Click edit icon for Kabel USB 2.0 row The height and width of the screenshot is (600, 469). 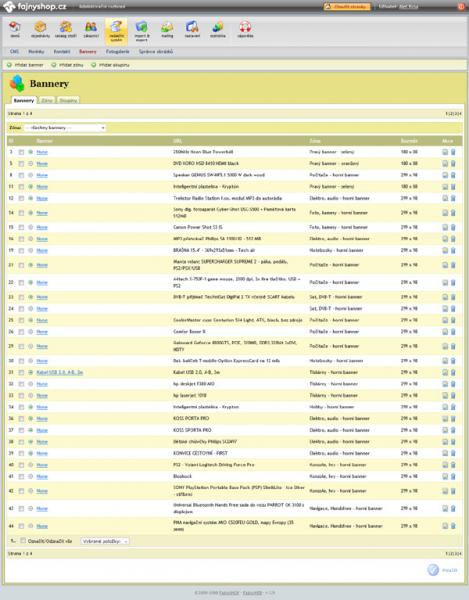[x=445, y=372]
